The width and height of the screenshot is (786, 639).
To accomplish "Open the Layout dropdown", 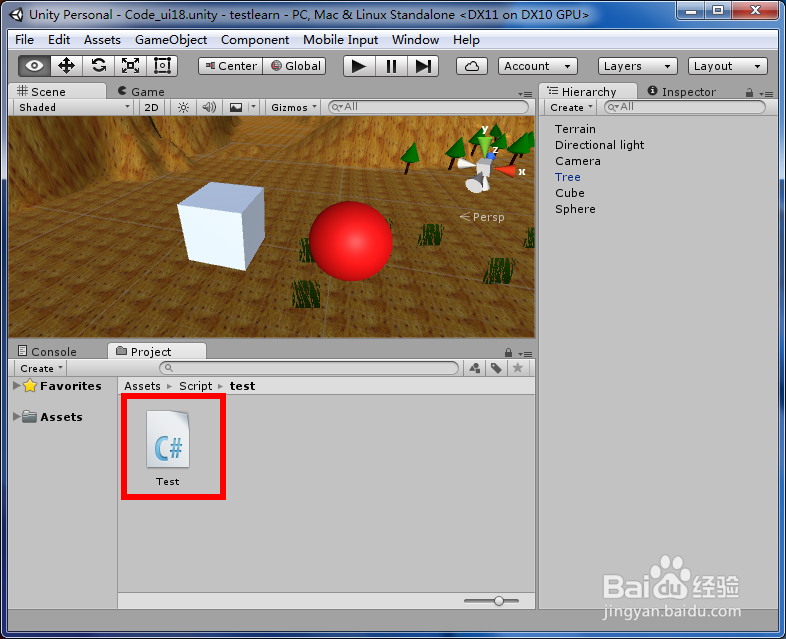I will (x=728, y=66).
